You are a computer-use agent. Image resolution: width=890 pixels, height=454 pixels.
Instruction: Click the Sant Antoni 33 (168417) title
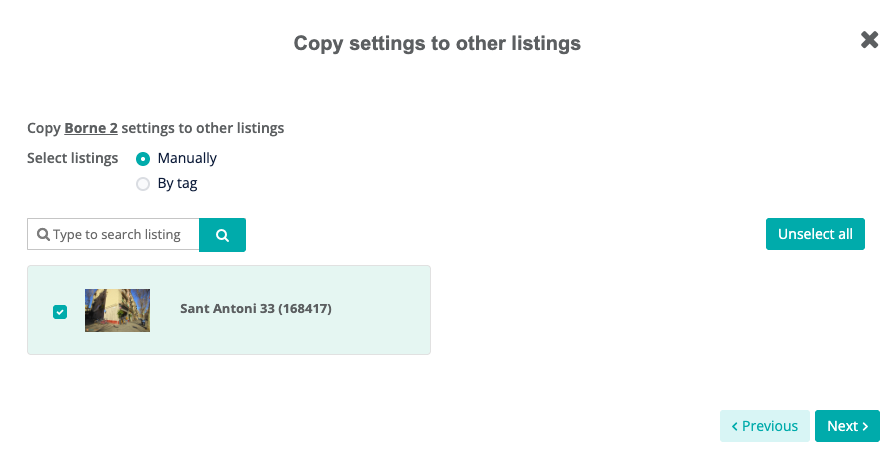(x=256, y=308)
